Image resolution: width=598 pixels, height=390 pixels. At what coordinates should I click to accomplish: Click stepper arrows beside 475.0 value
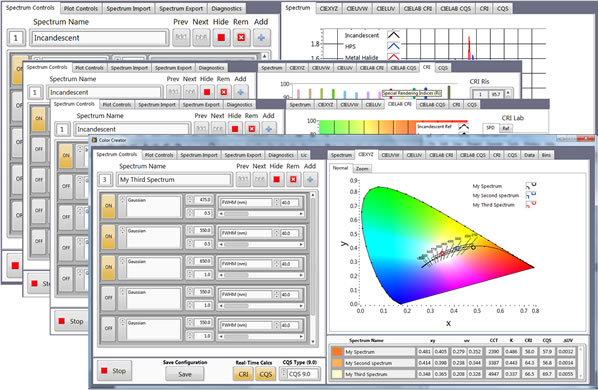190,200
